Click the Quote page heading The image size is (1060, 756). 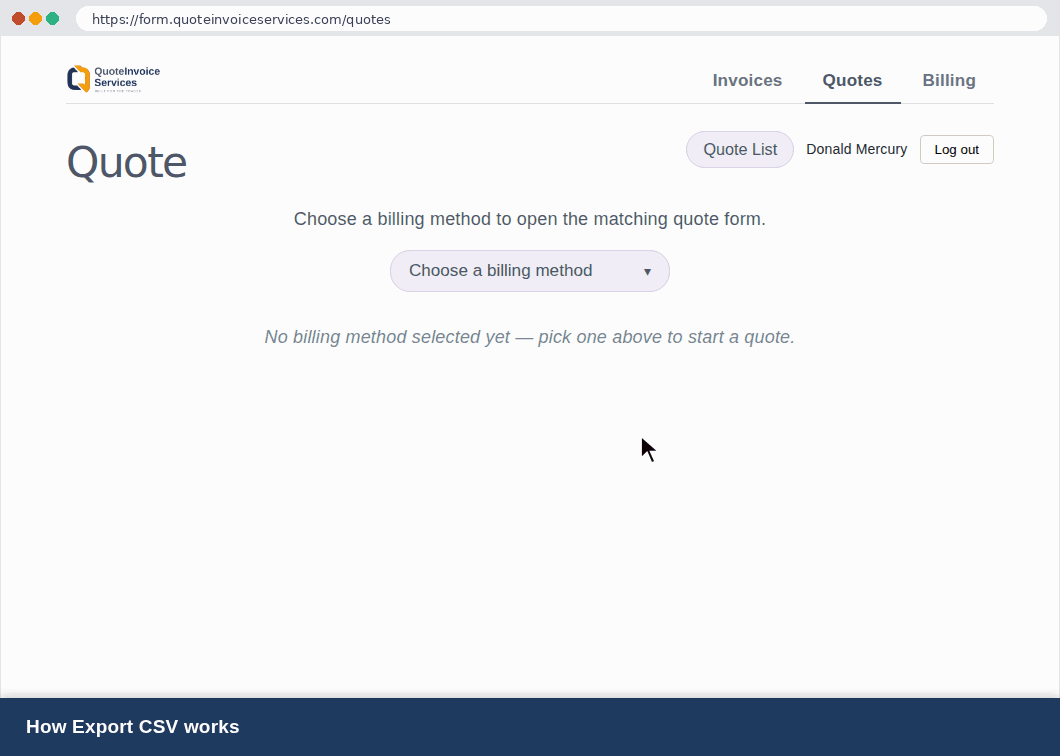tap(126, 162)
